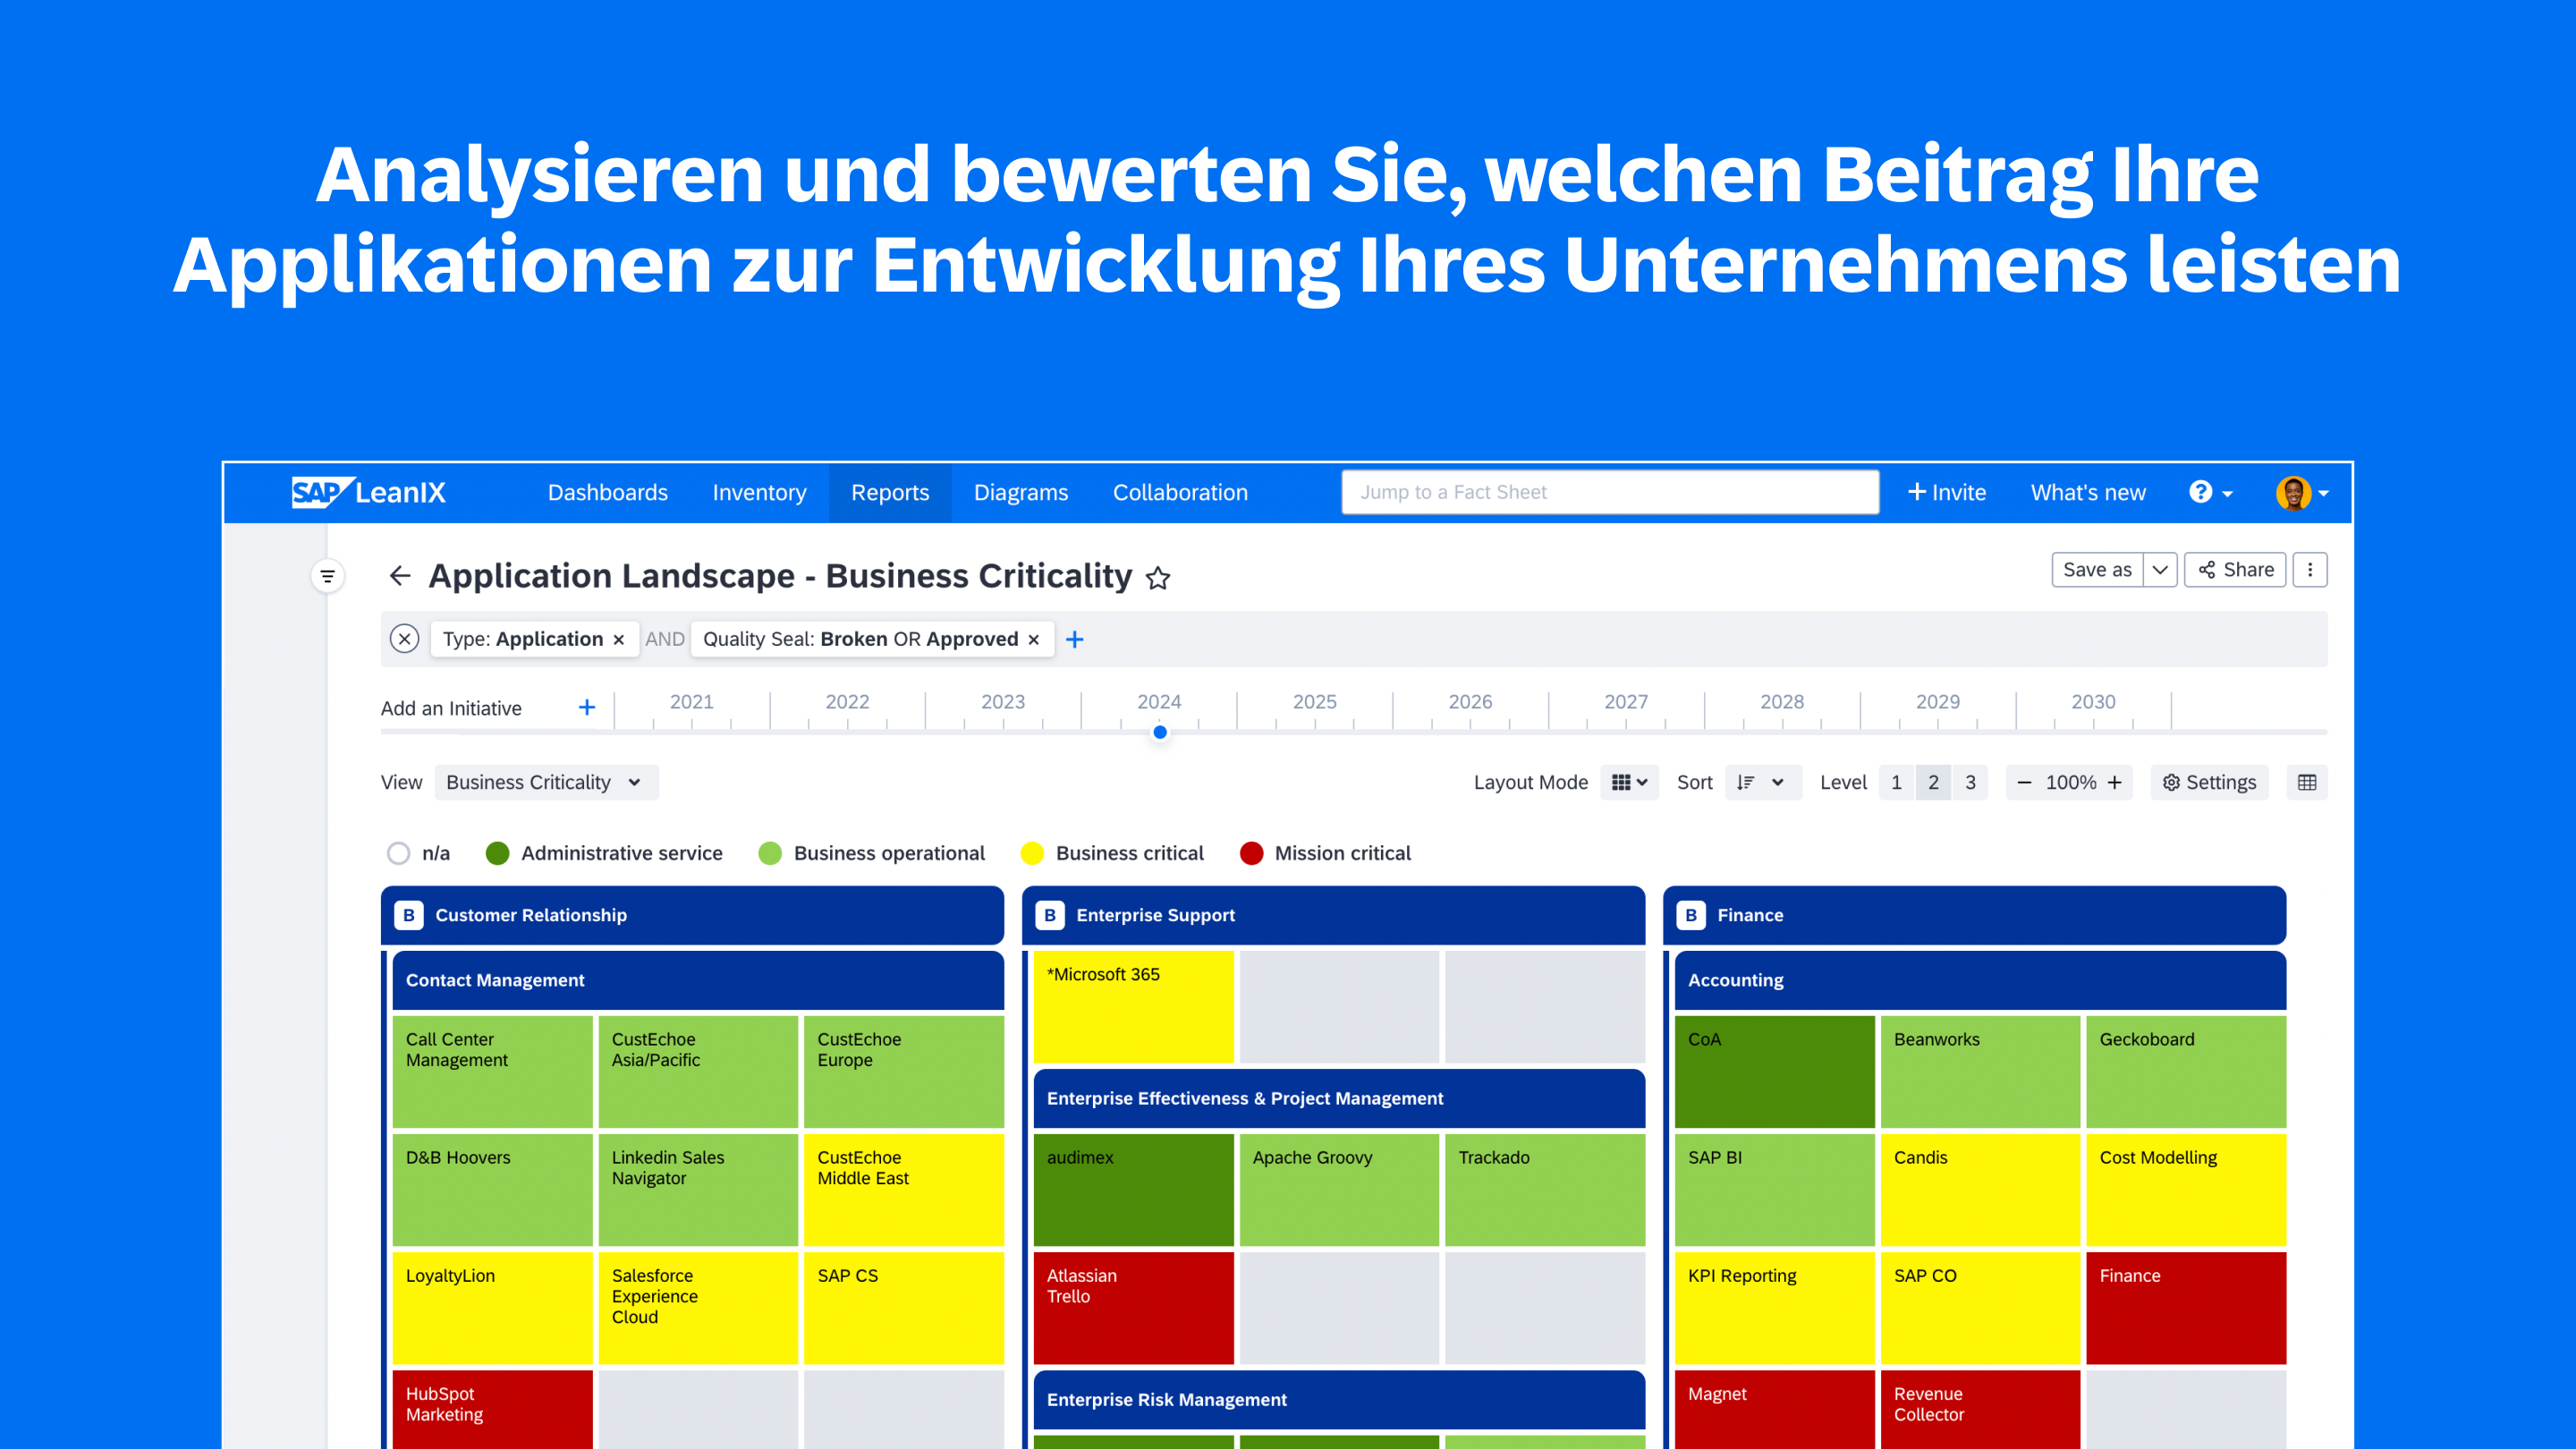Click the Settings button
Viewport: 2576px width, 1449px height.
pyautogui.click(x=2209, y=782)
